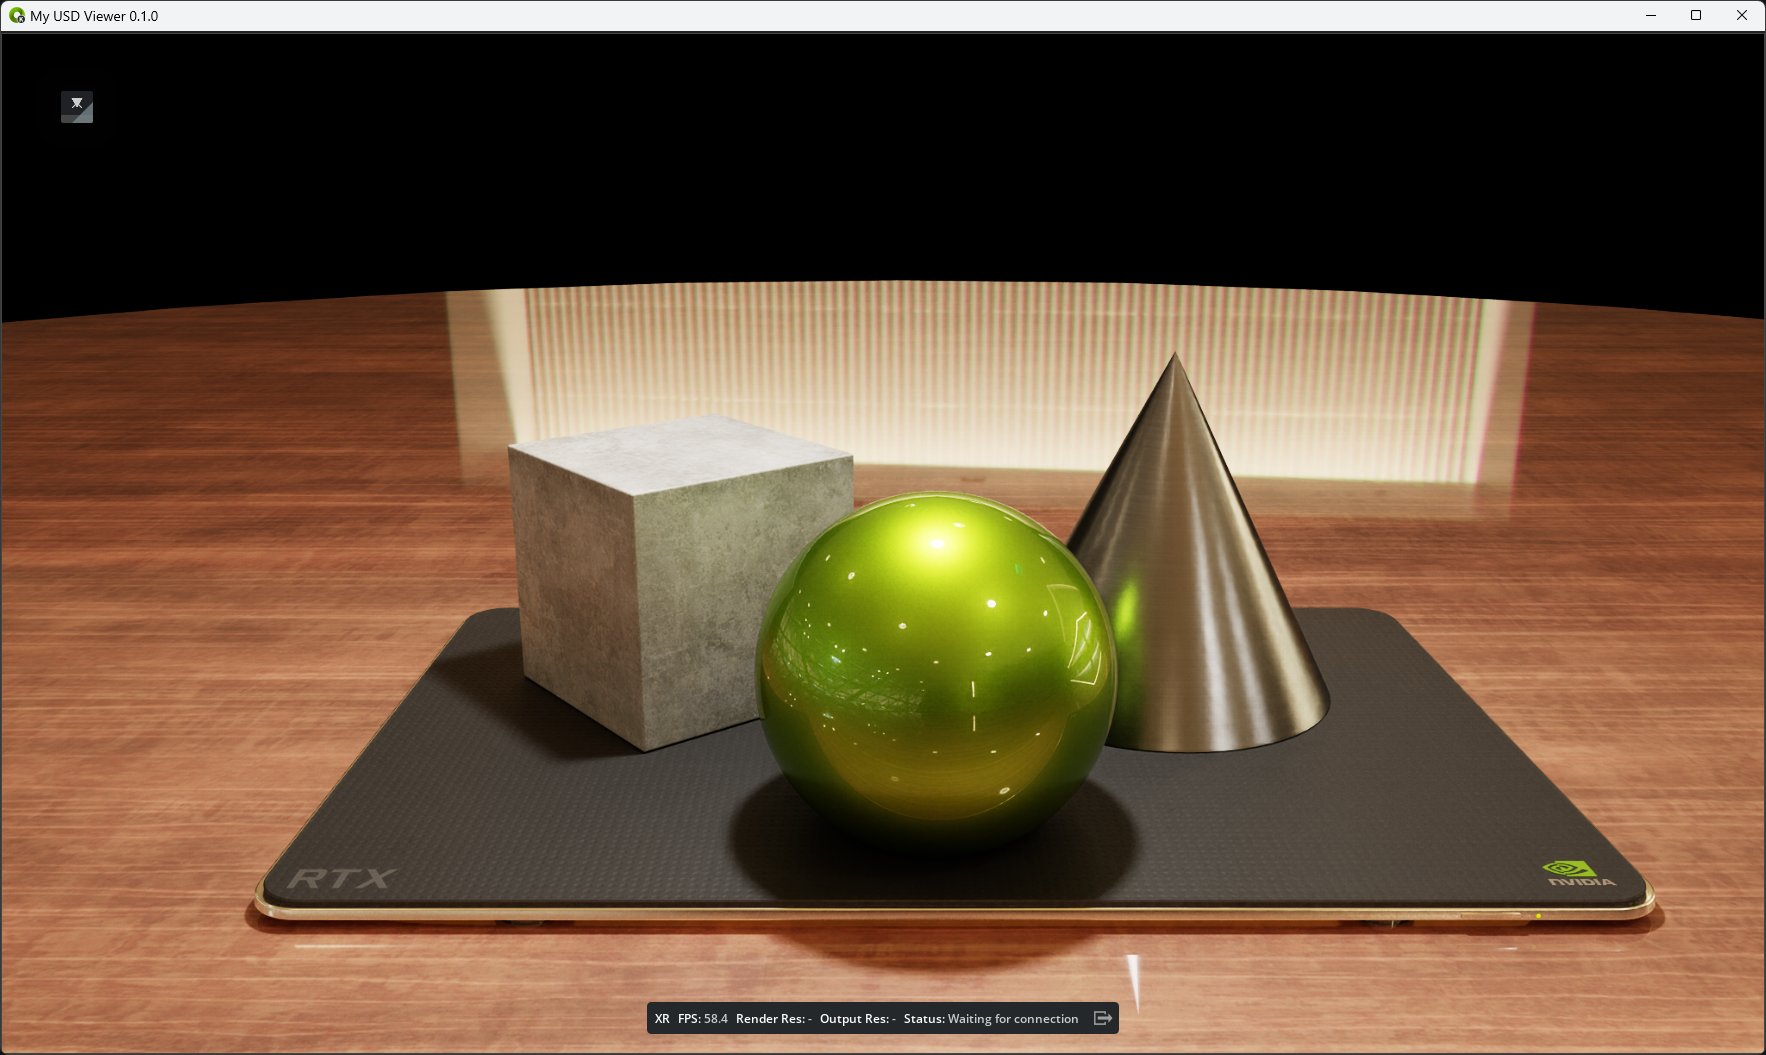Viewport: 1766px width, 1055px height.
Task: Close the My USD Viewer window
Action: click(1742, 16)
